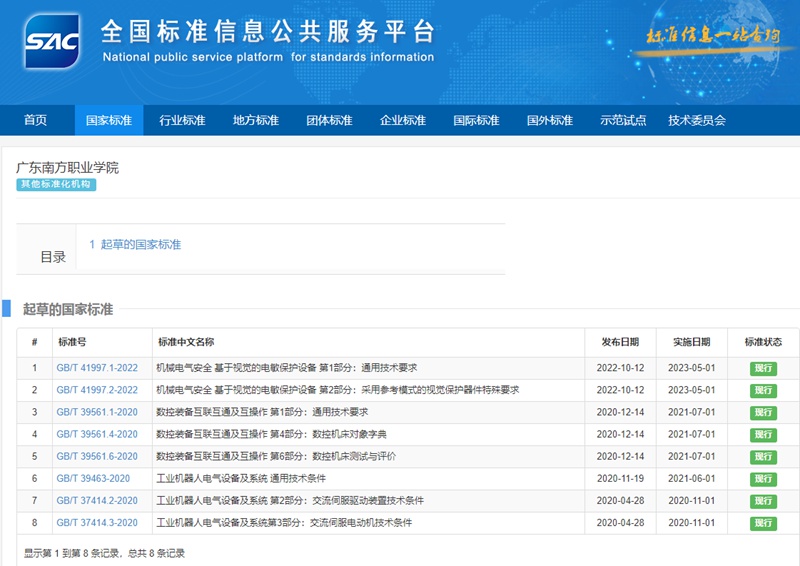Open standard GB/T 41997.1-2022
The image size is (800, 566).
[97, 368]
